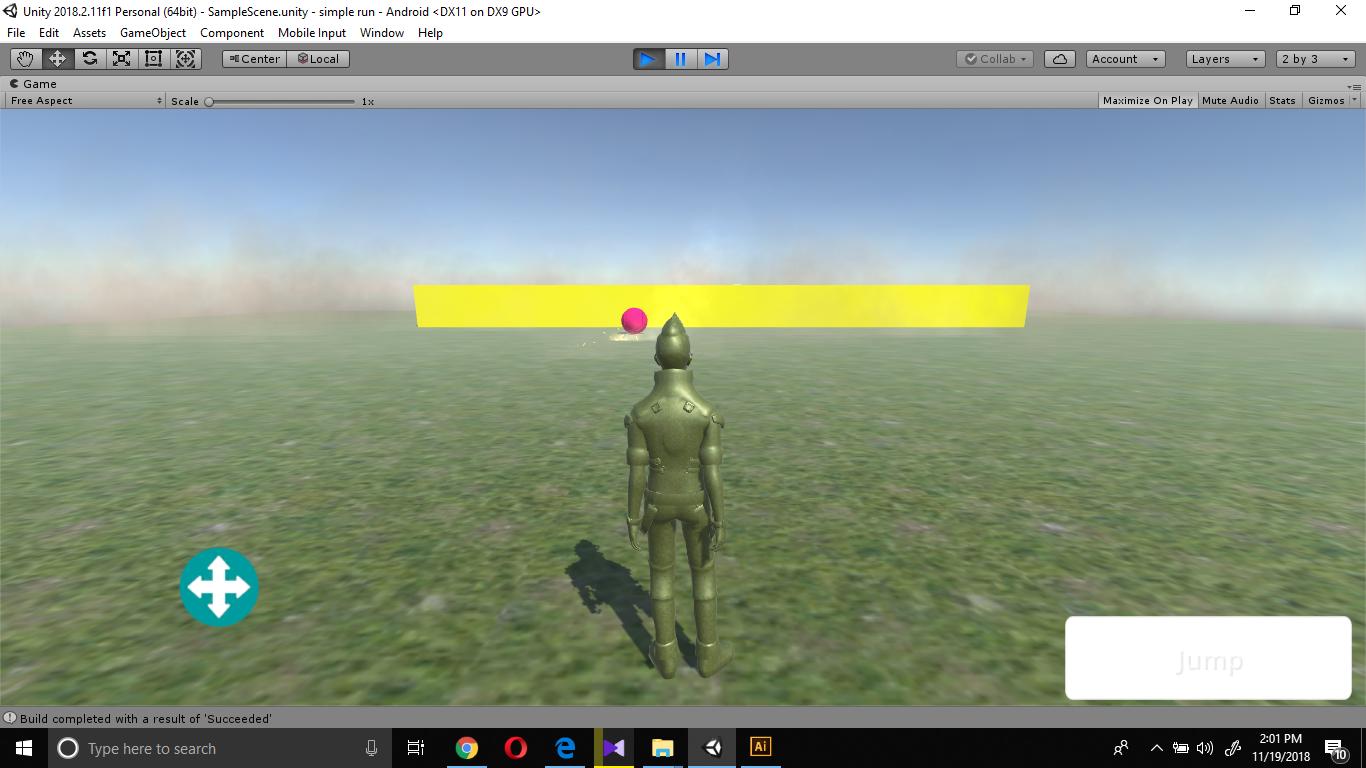This screenshot has height=768, width=1366.
Task: Click the taskbar search box
Action: click(x=218, y=748)
